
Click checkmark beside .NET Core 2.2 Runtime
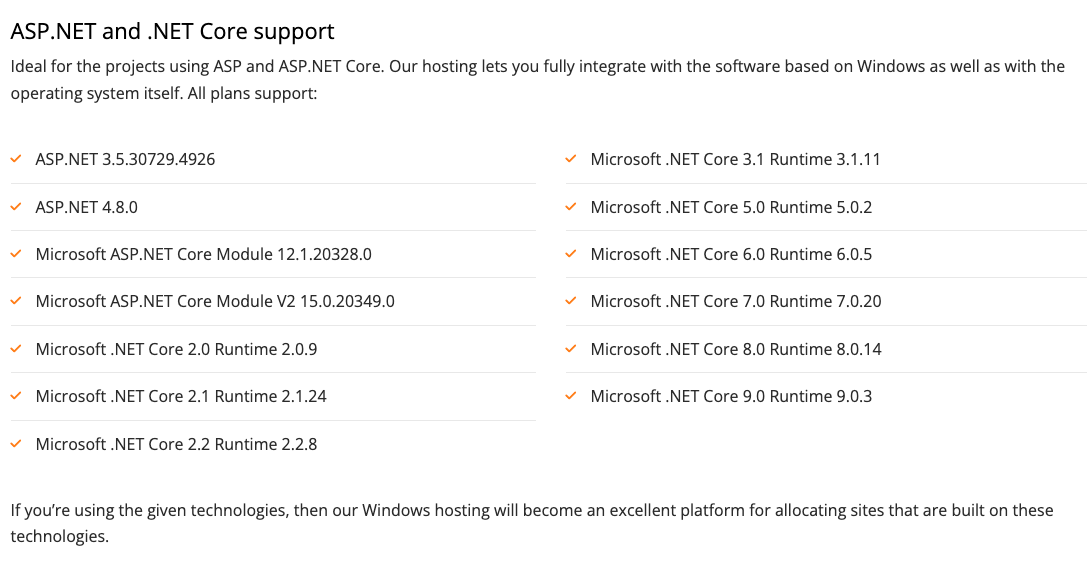tap(15, 444)
